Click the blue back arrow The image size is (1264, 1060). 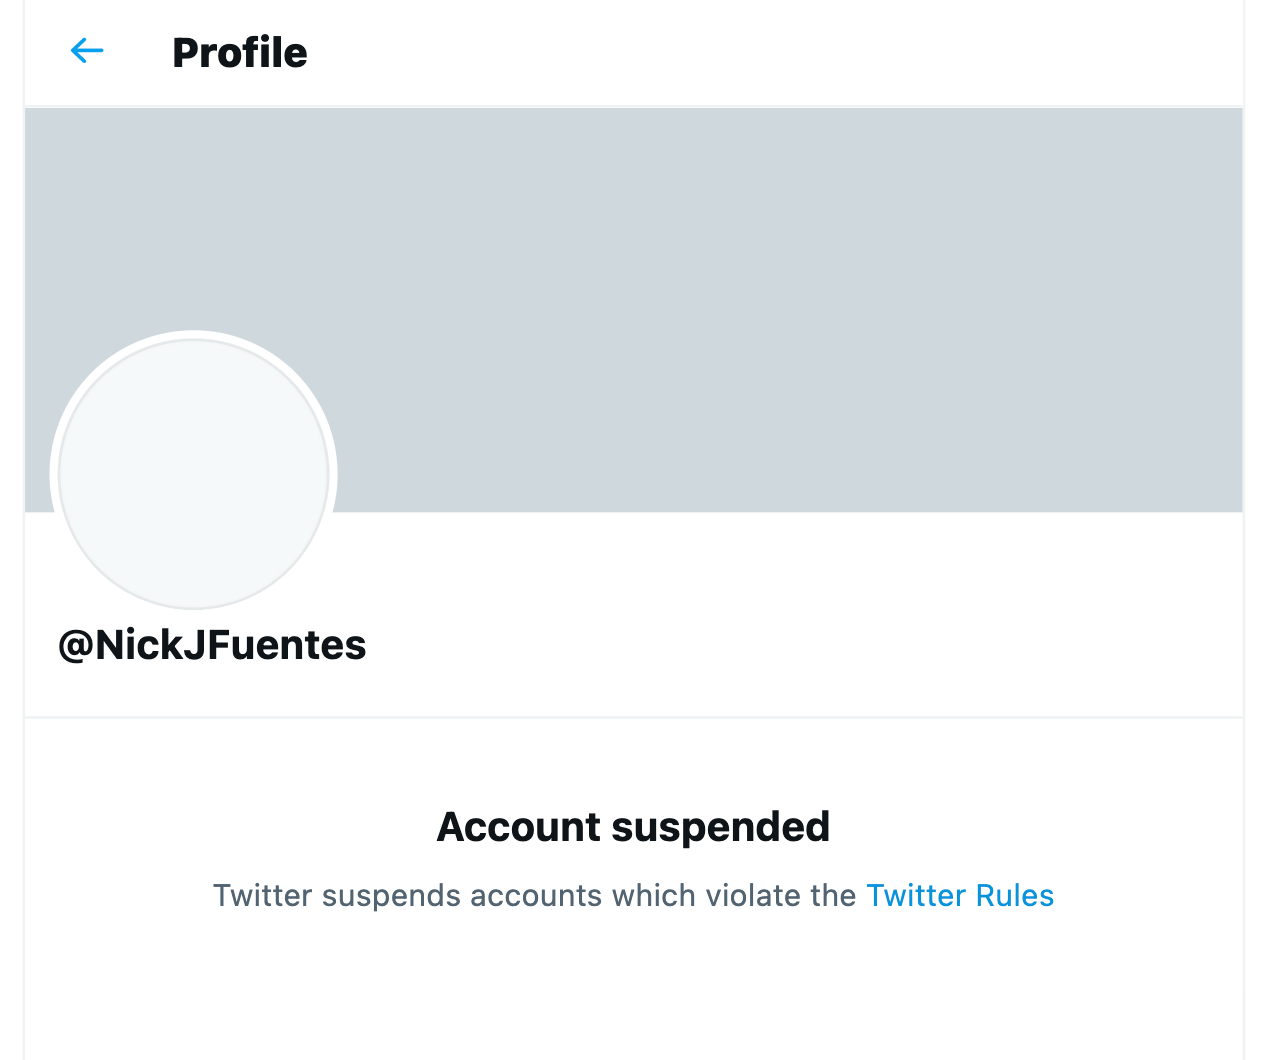pyautogui.click(x=87, y=51)
